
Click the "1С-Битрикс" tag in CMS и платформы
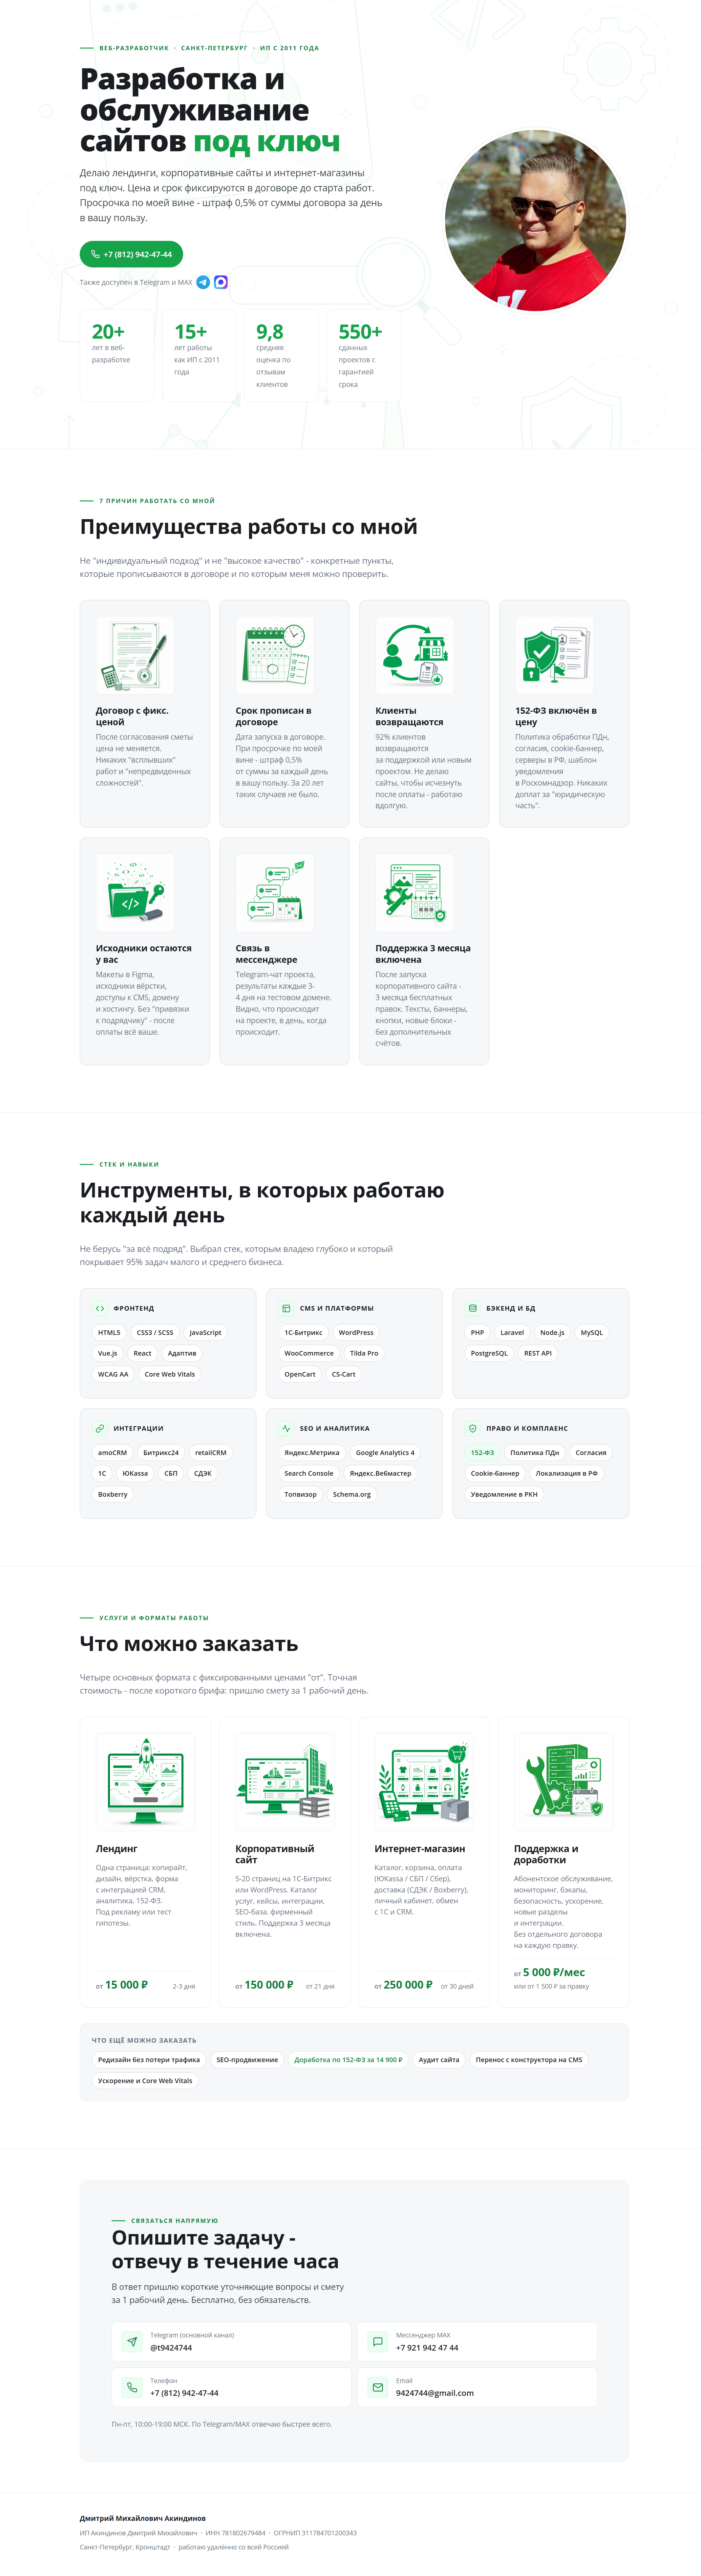pyautogui.click(x=303, y=1332)
